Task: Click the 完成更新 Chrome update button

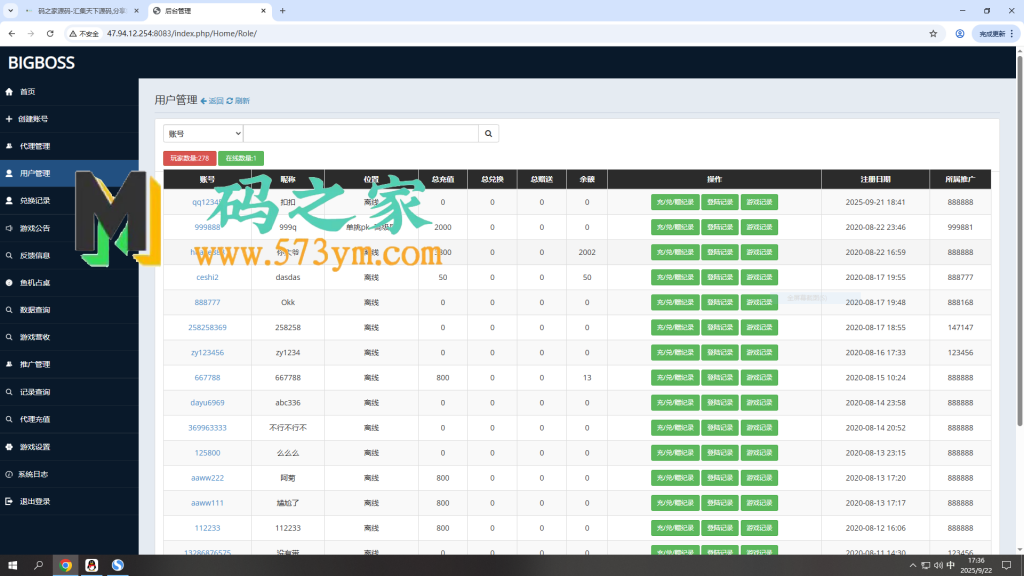Action: [x=995, y=33]
